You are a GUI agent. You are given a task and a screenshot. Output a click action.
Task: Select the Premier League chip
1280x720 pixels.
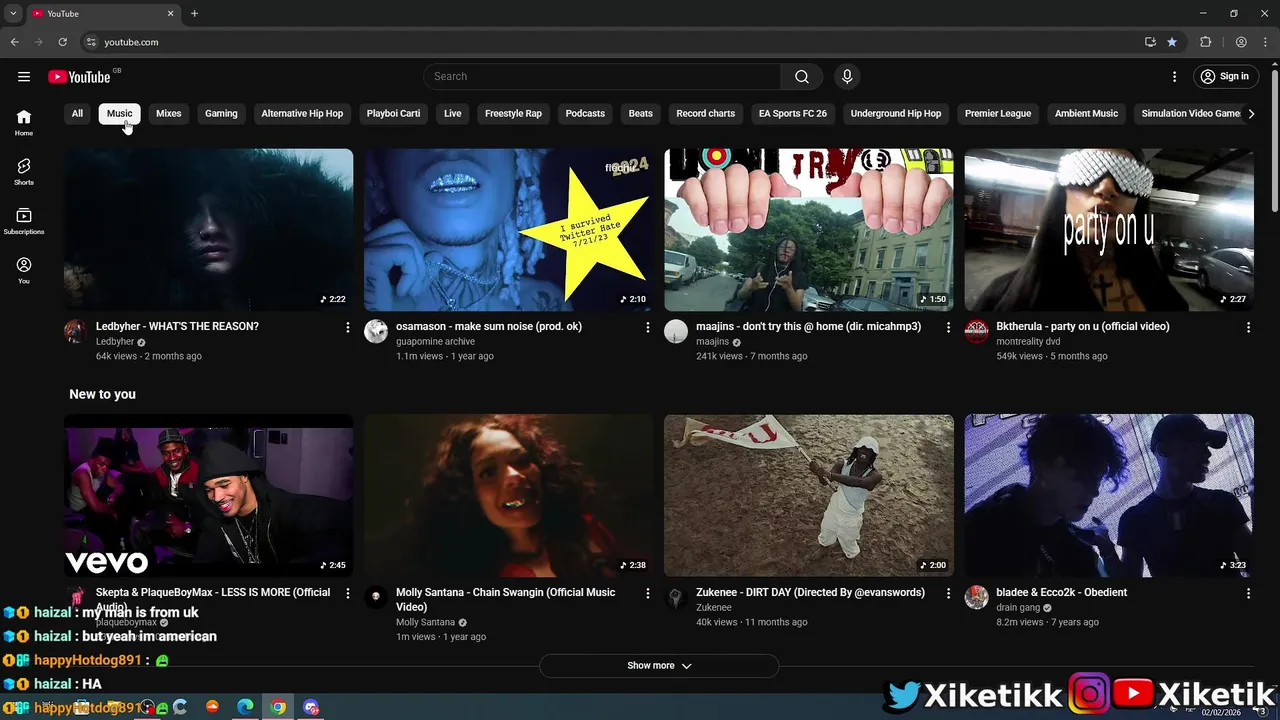(x=998, y=114)
